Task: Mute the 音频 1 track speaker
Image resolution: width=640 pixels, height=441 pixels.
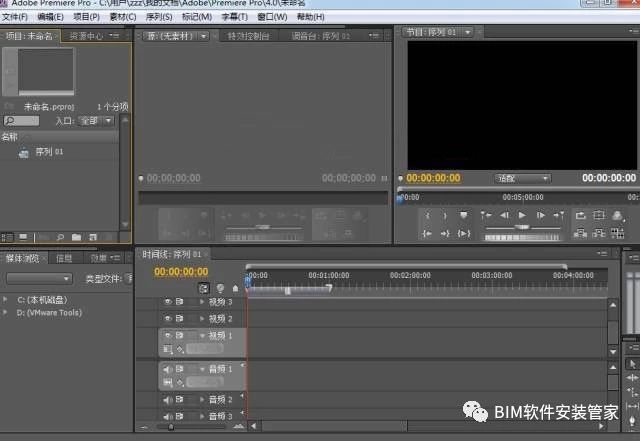Action: coord(168,369)
